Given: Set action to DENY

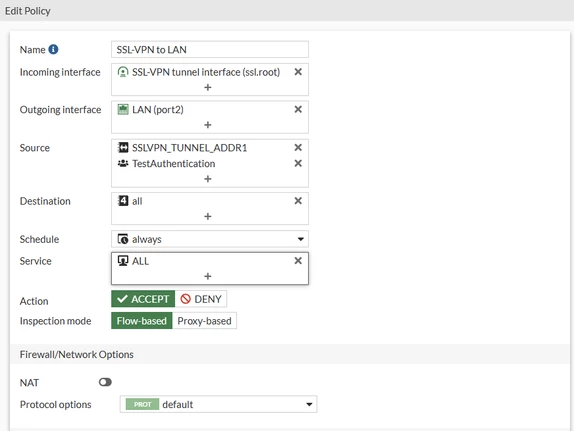Looking at the screenshot, I should [201, 299].
